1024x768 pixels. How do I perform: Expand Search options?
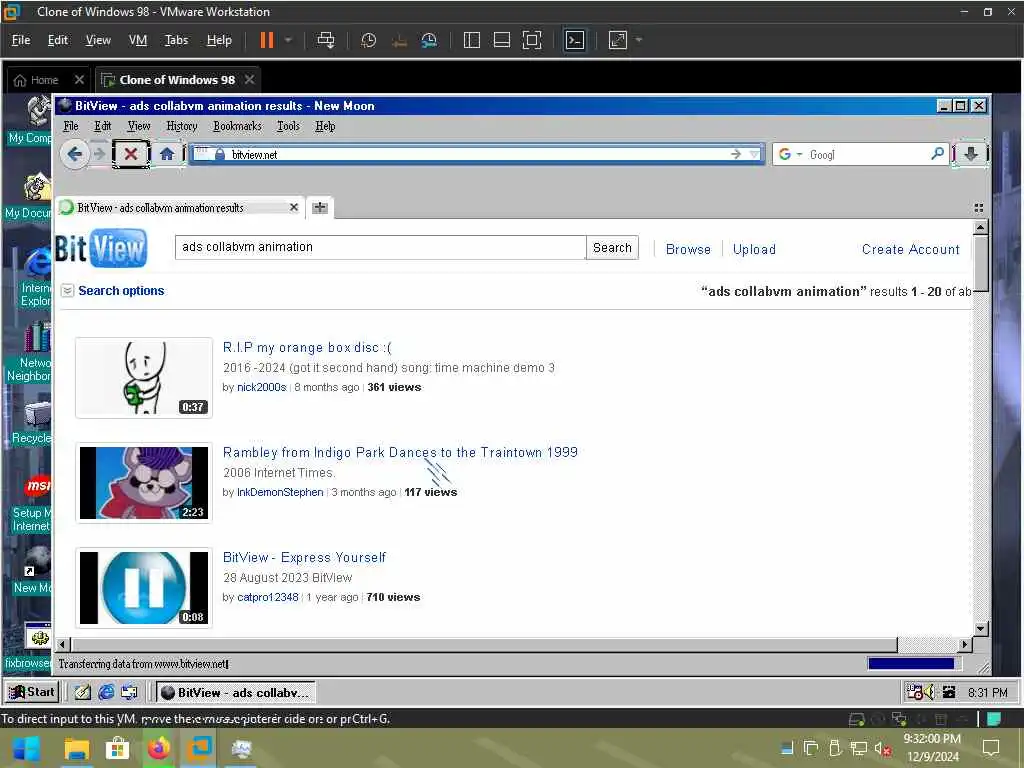click(121, 291)
